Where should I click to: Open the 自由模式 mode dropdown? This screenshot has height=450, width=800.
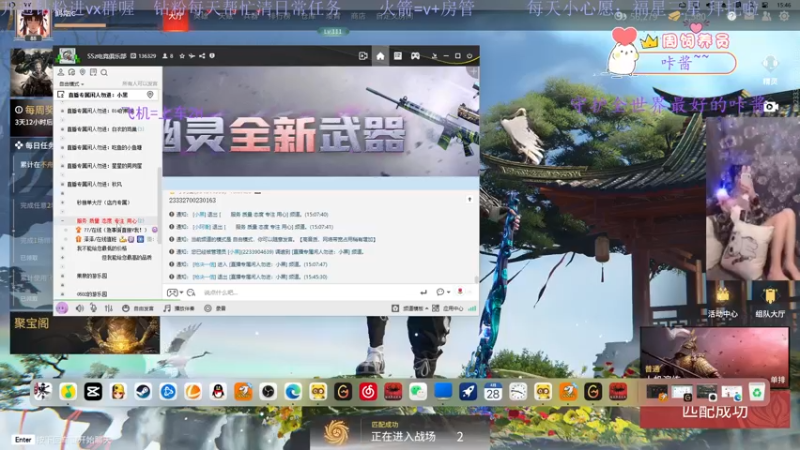pyautogui.click(x=71, y=84)
